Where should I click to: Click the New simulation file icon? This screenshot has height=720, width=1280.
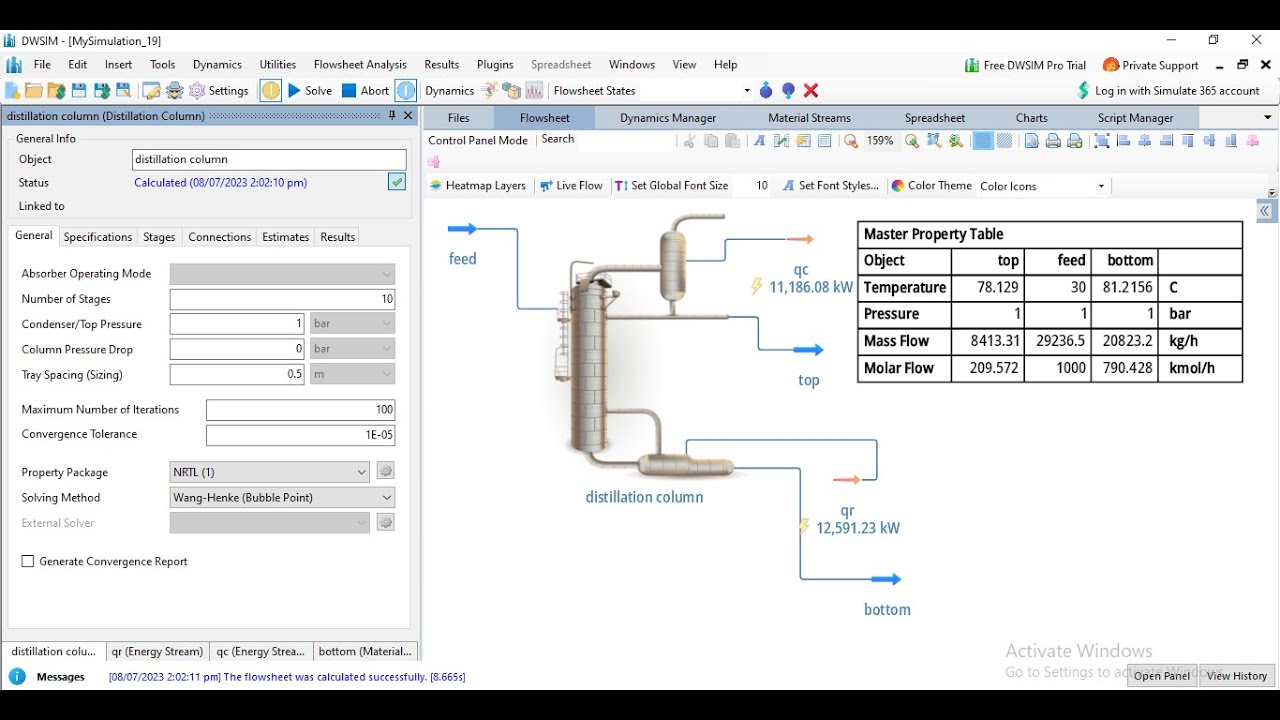13,91
